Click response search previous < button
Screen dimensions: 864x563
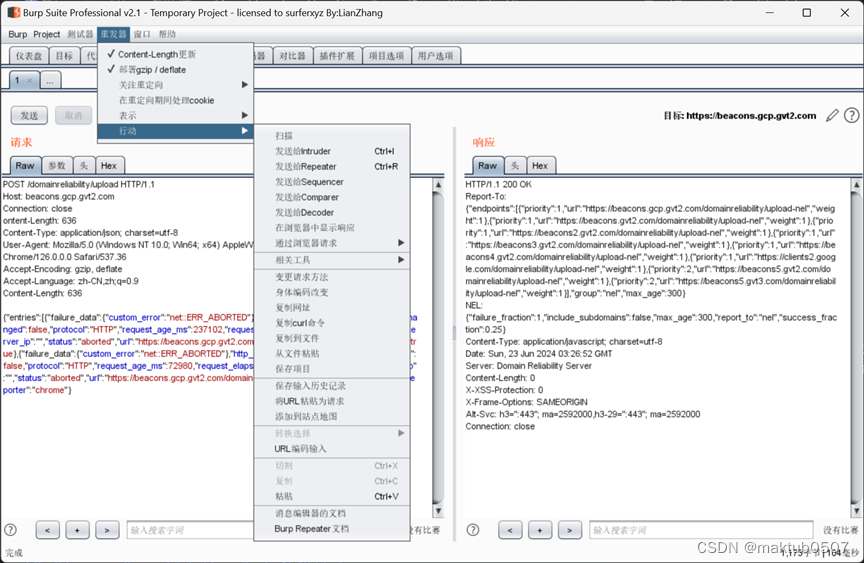[510, 530]
